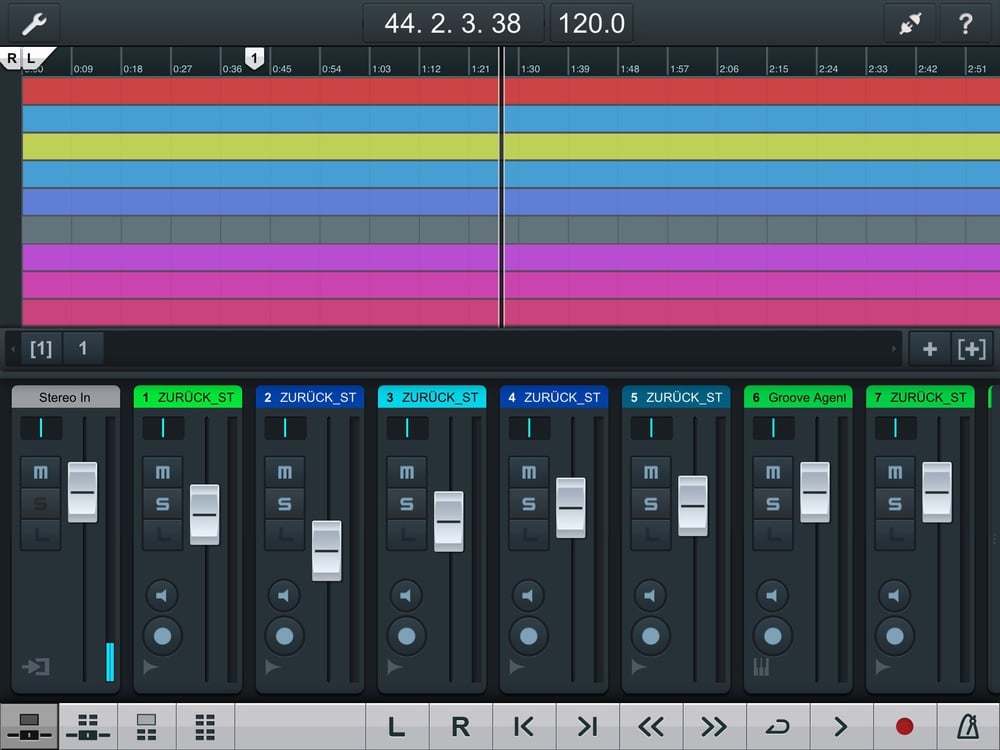Solo channel 4 ZURÜCK_ST
This screenshot has height=750, width=1000.
pyautogui.click(x=529, y=504)
